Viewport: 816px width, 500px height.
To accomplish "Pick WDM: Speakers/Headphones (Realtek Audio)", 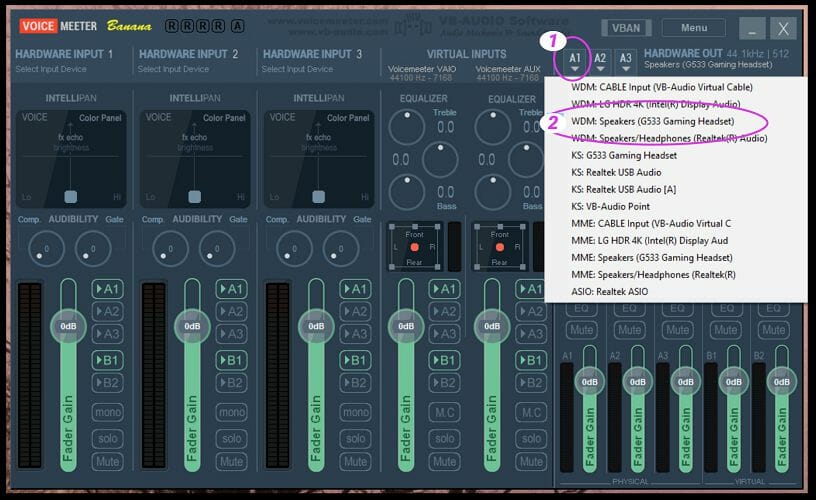I will point(669,138).
